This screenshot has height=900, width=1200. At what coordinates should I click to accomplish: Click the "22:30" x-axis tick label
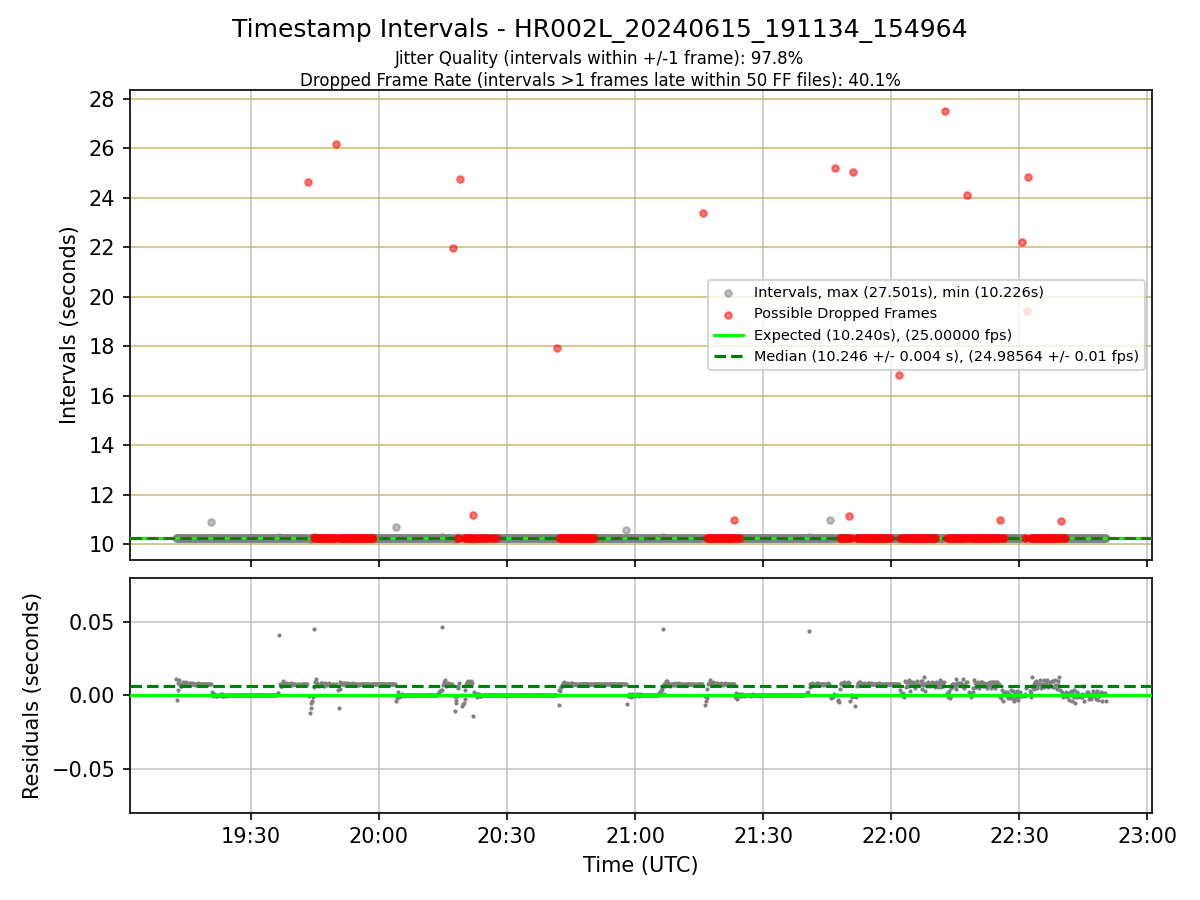(1019, 835)
